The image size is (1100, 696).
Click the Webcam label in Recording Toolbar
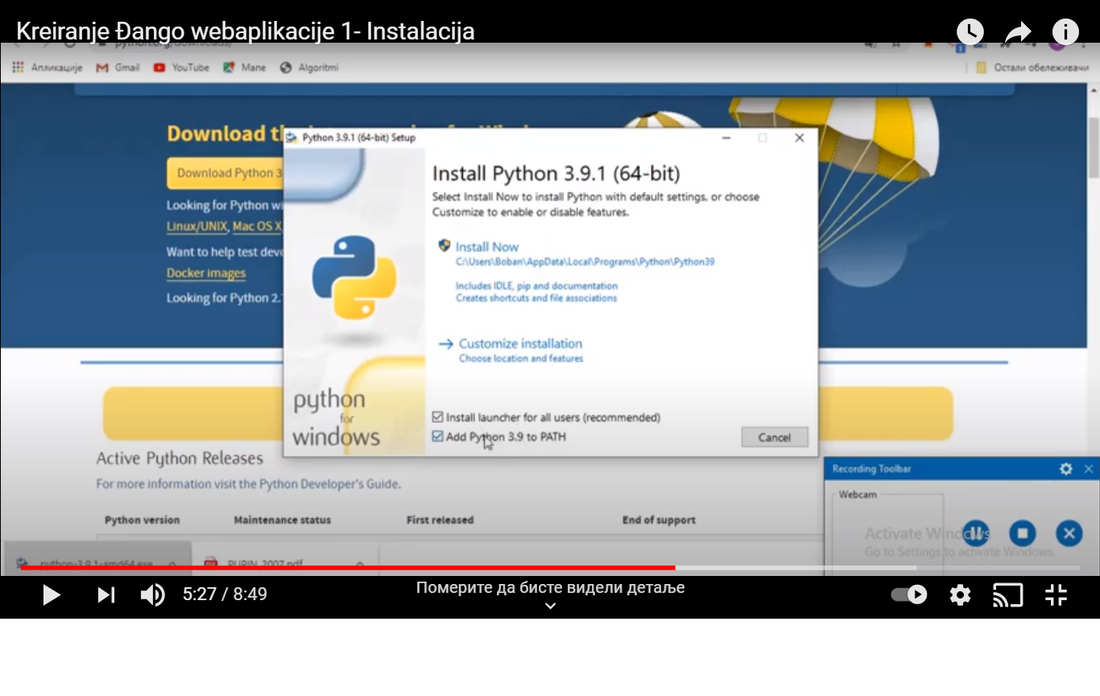click(857, 495)
